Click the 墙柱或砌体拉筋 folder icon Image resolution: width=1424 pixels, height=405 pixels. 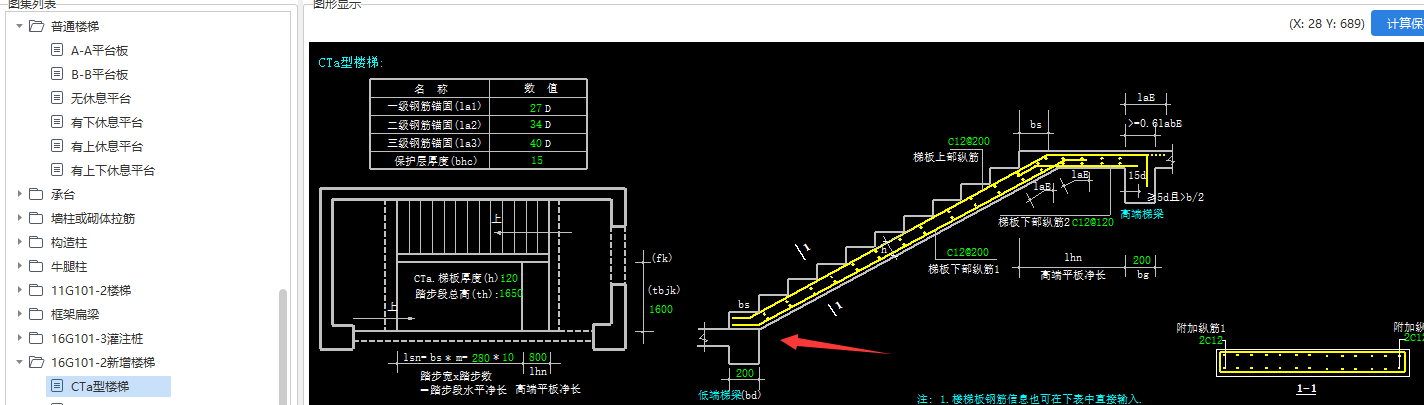36,218
